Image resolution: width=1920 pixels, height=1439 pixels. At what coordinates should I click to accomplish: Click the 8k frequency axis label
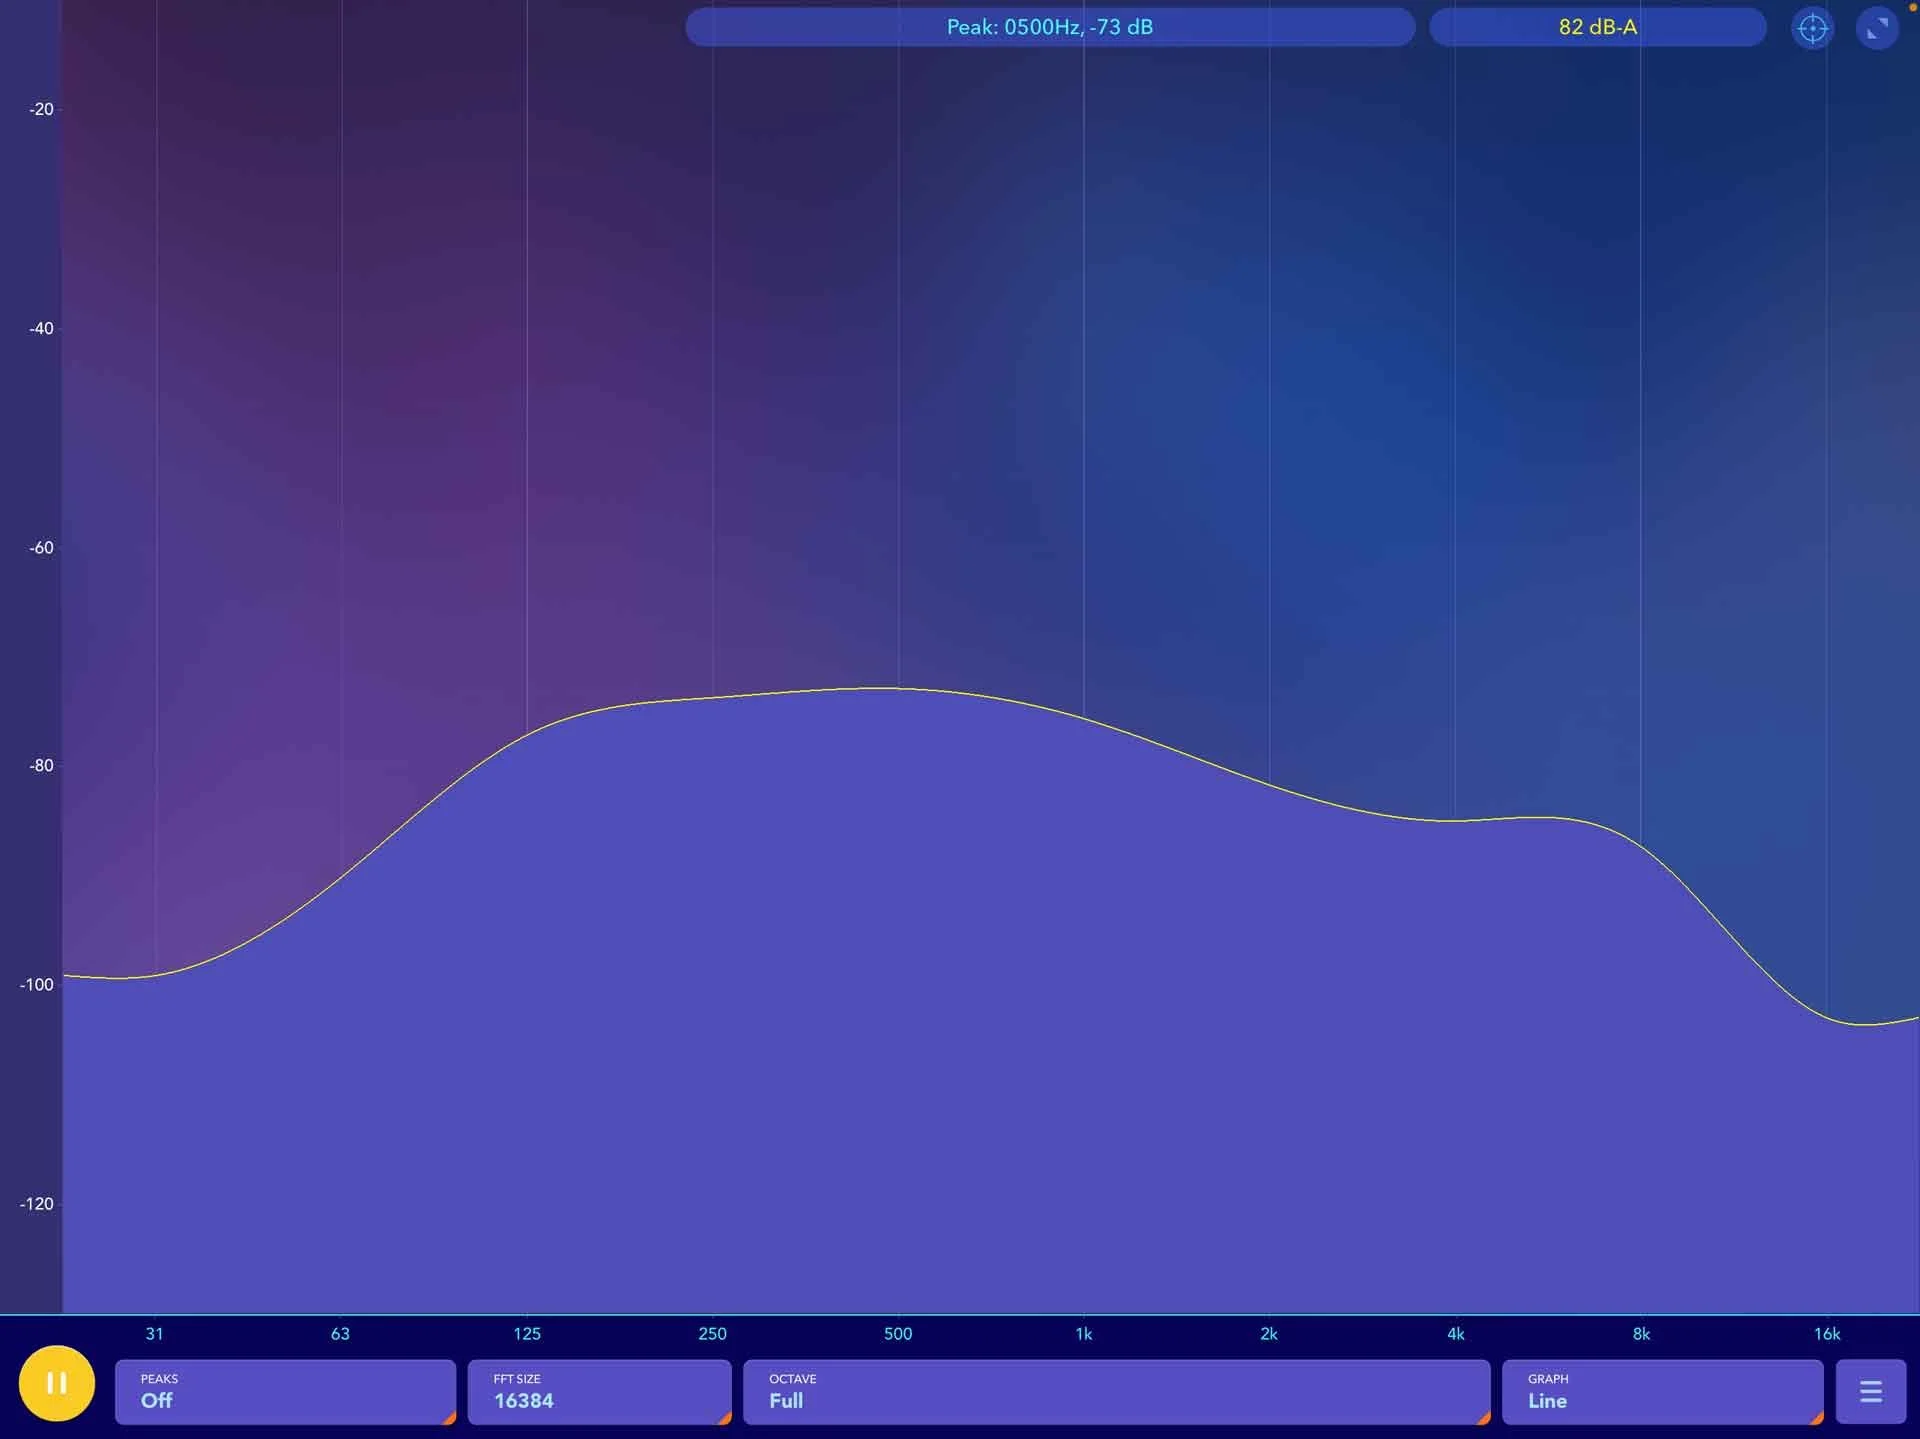pos(1641,1333)
